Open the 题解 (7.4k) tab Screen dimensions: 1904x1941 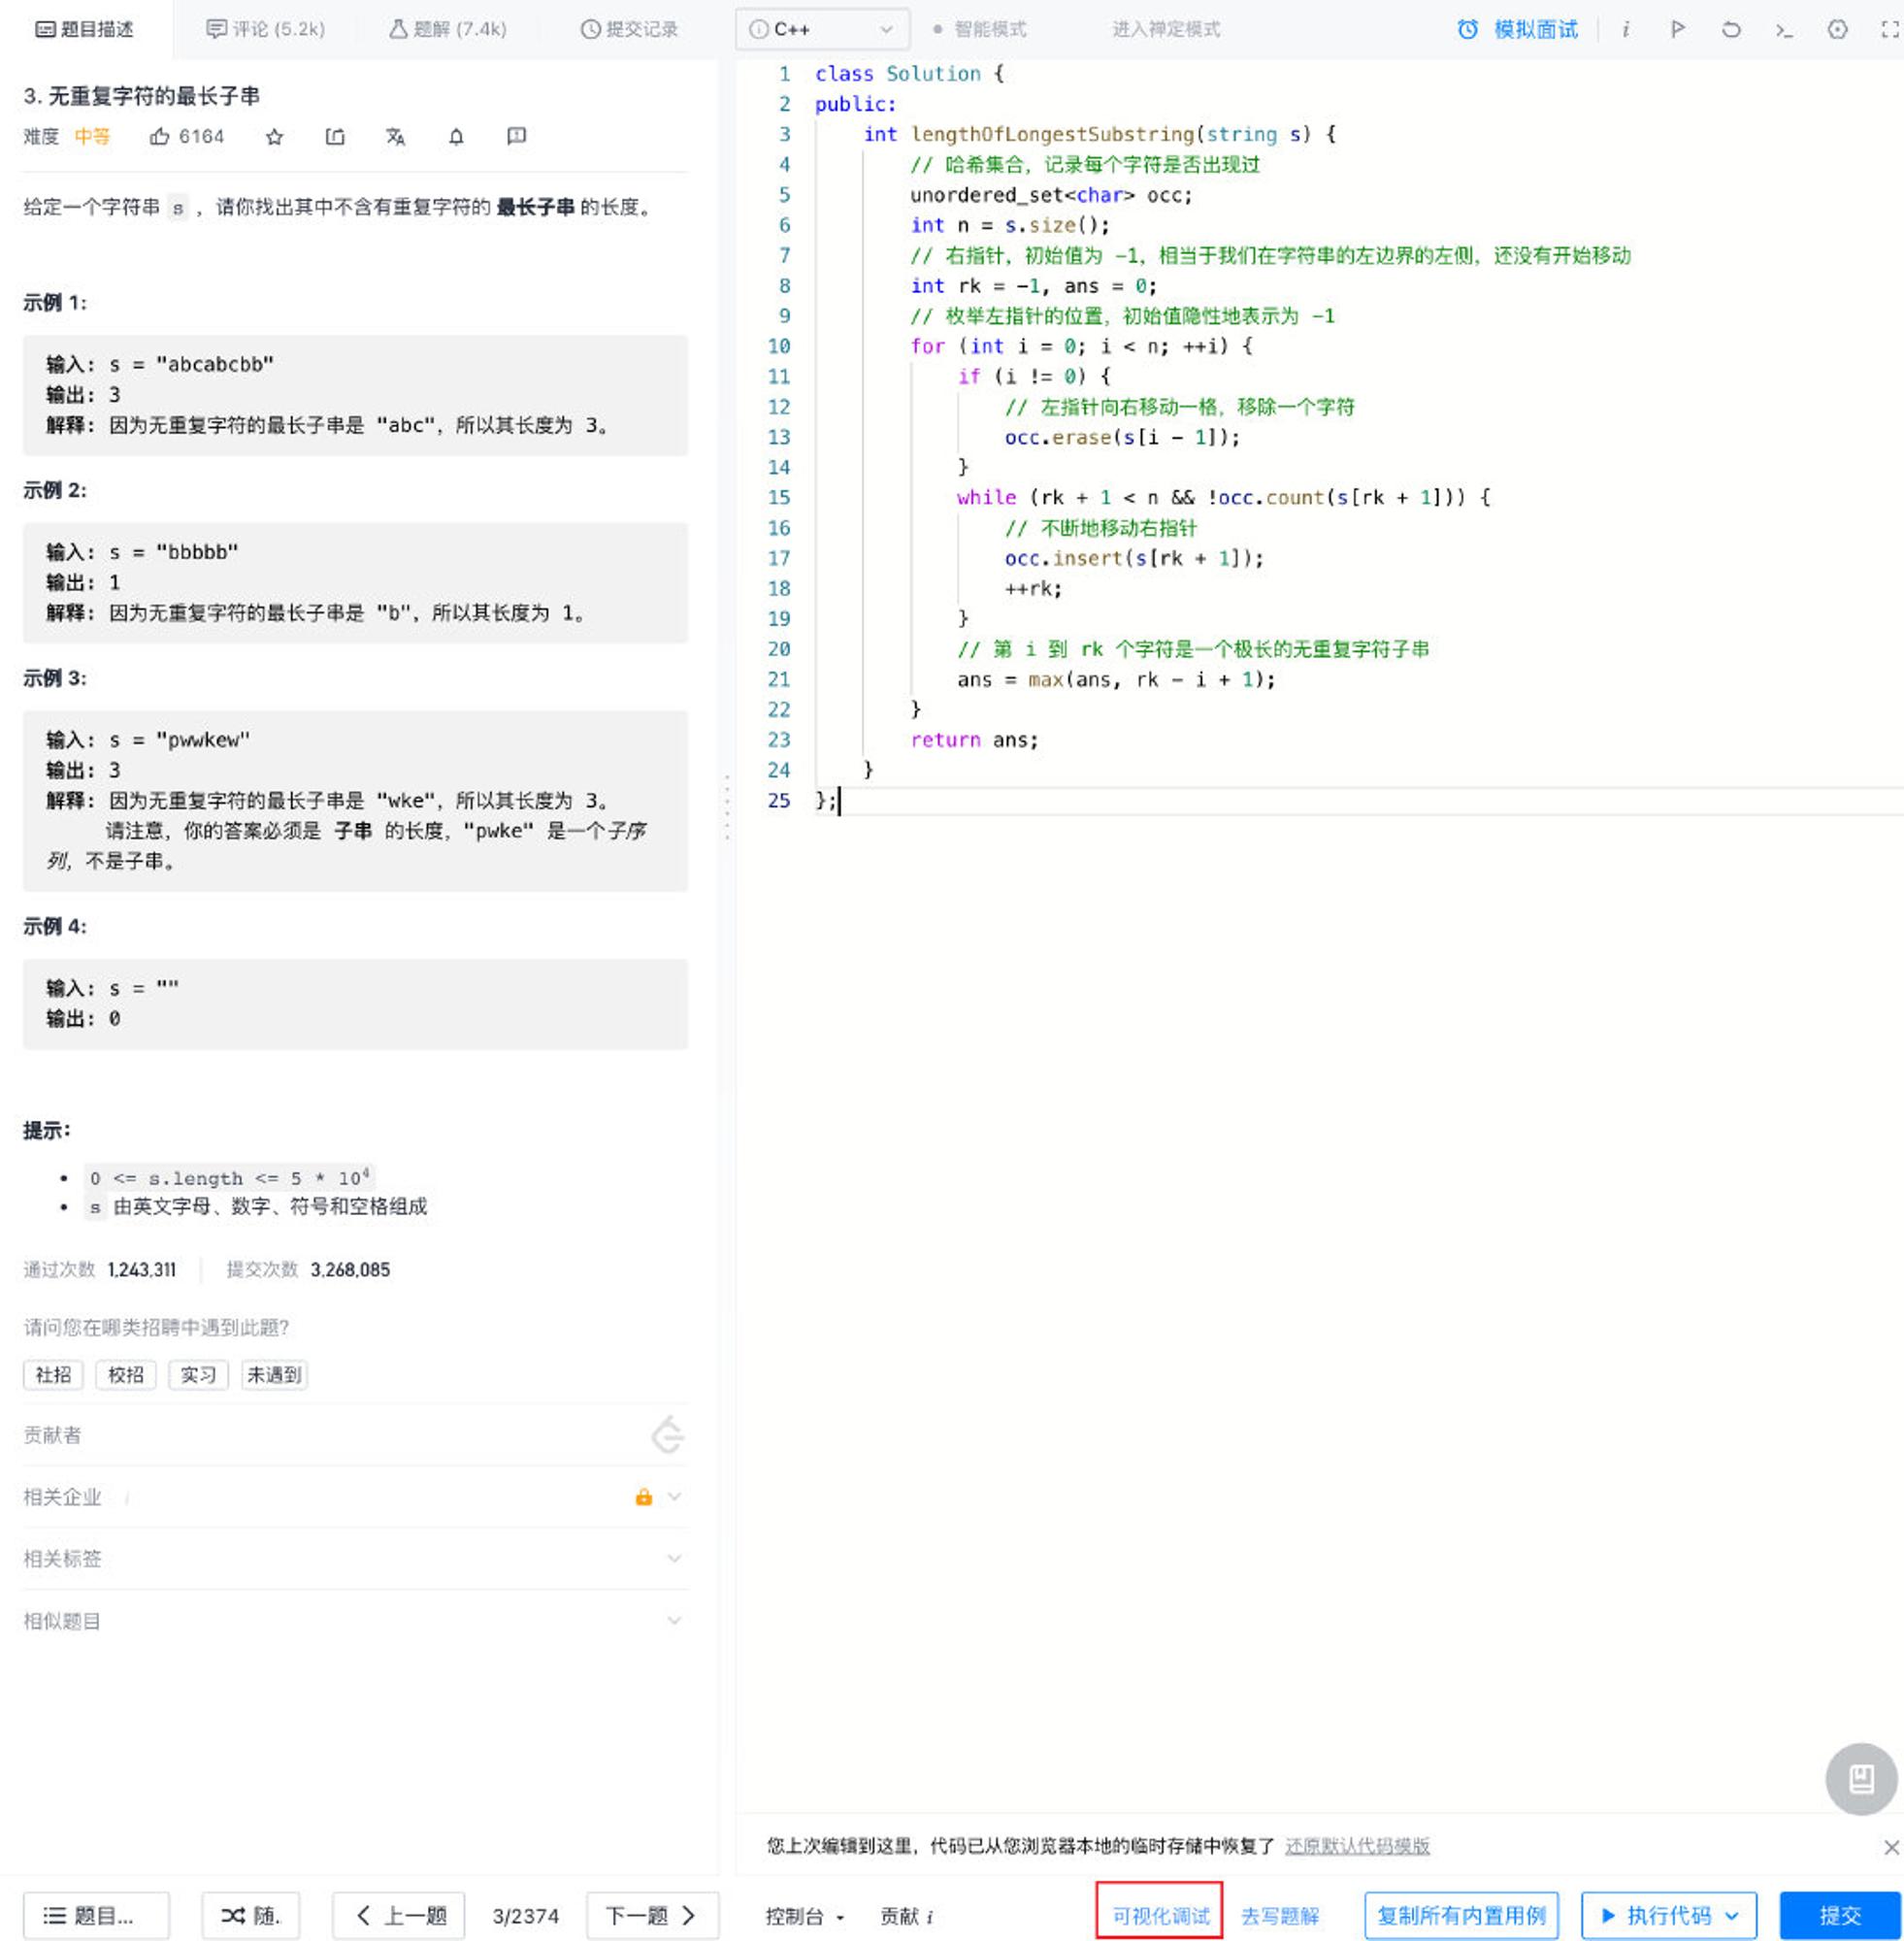[448, 29]
